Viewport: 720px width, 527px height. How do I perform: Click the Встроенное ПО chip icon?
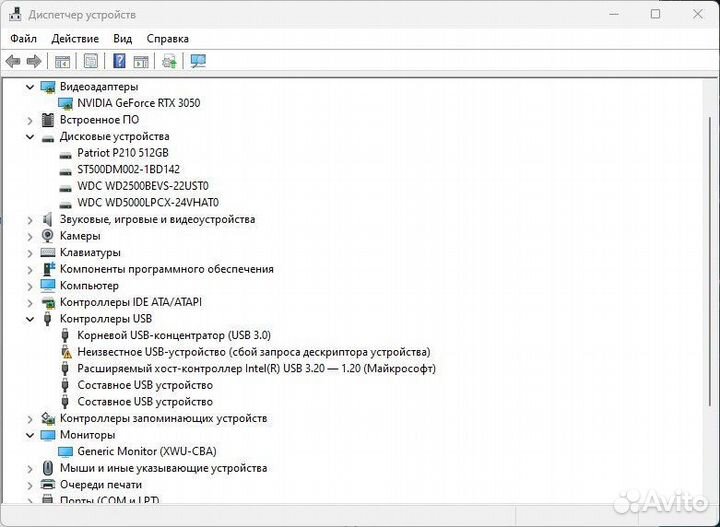point(48,120)
